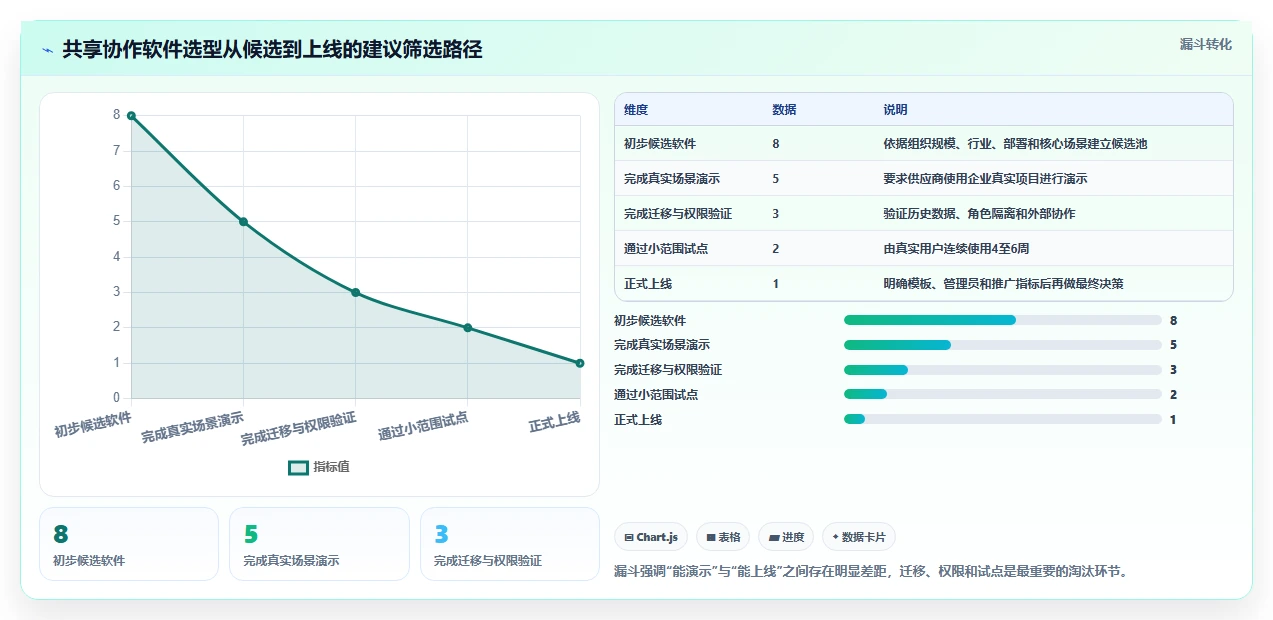Viewport: 1273px width, 620px height.
Task: Click the icon inside the 表格 tag
Action: (x=710, y=538)
